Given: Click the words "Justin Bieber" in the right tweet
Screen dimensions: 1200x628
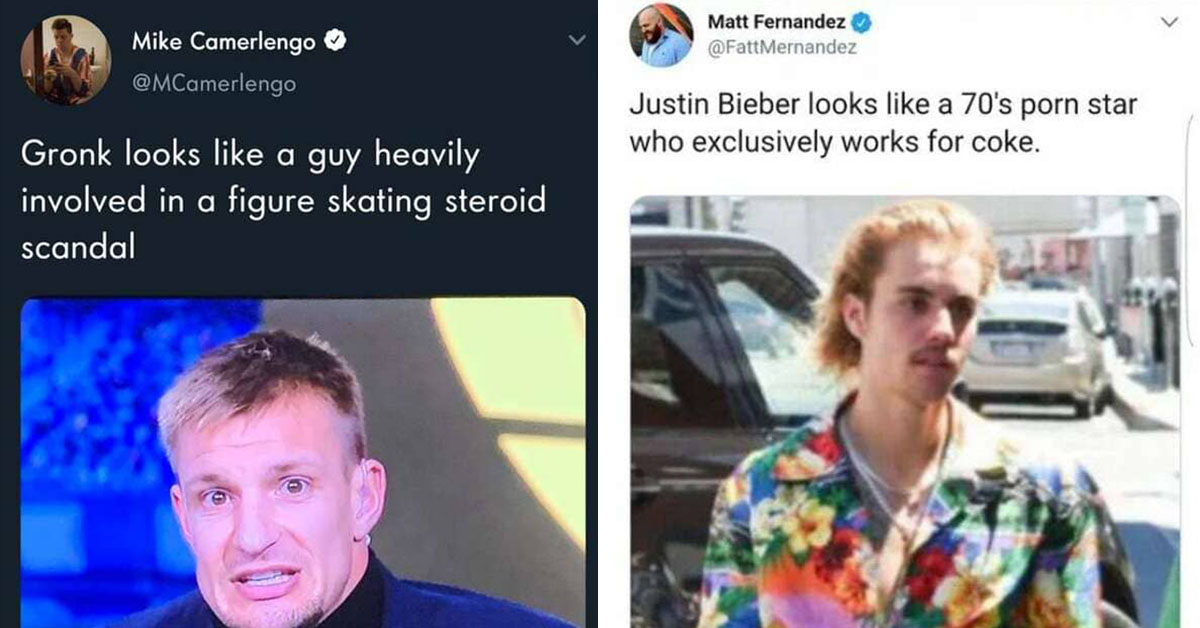Looking at the screenshot, I should (711, 106).
